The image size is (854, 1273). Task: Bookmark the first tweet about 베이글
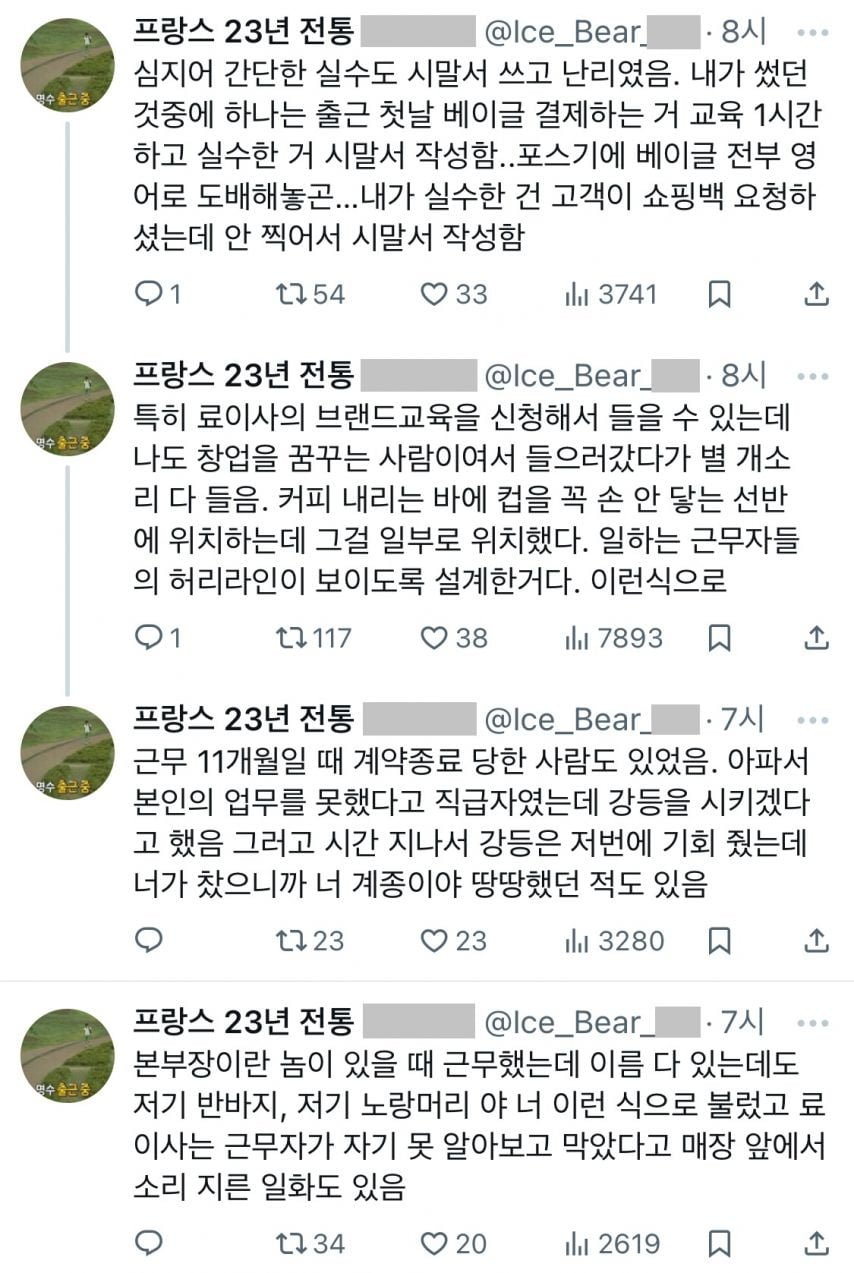pos(719,293)
